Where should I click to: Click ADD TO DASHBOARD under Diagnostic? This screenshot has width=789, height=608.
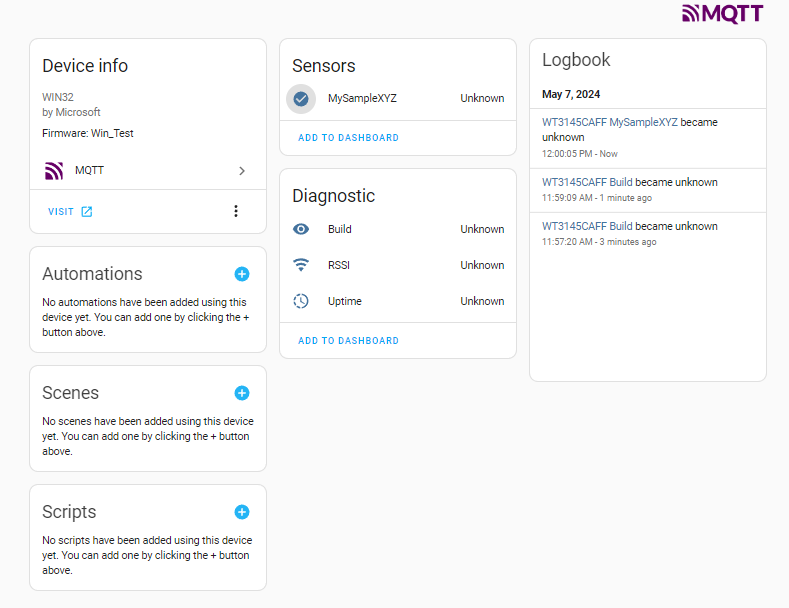tap(348, 341)
